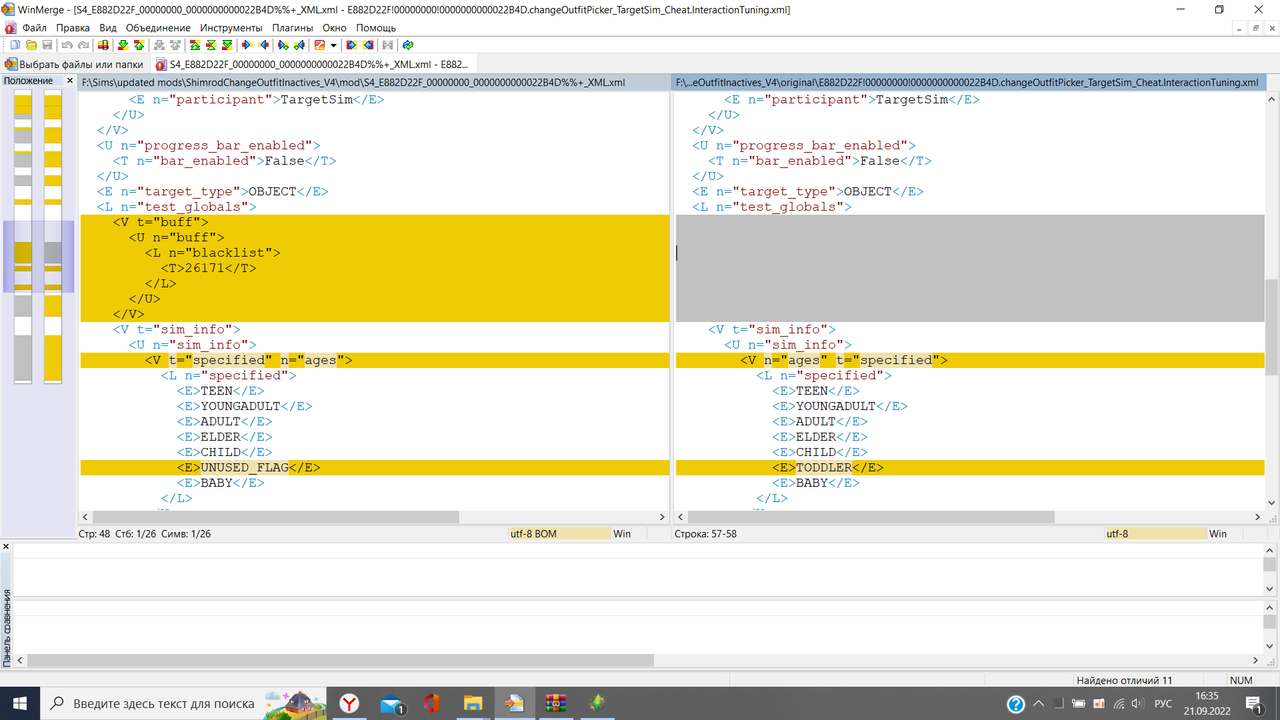Open File Explorer from taskbar
Viewport: 1280px width, 720px height.
click(x=473, y=704)
